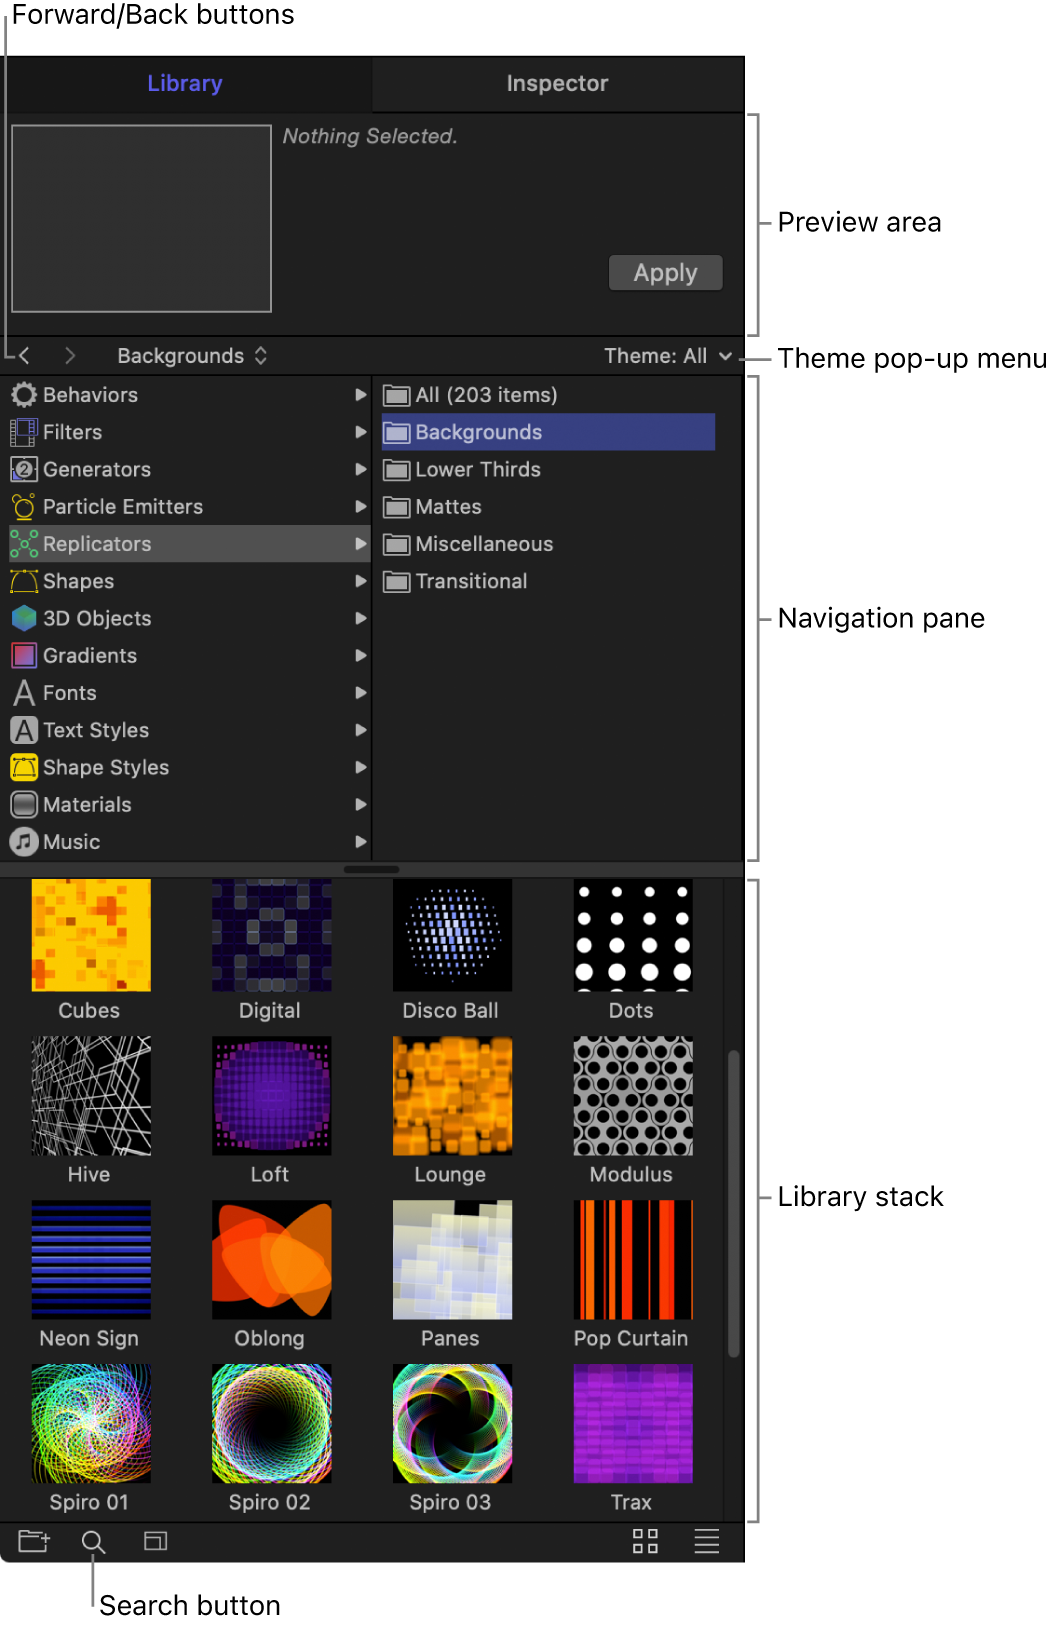Viewport: 1060px width, 1634px height.
Task: Select the Spiro 03 thumbnail
Action: [452, 1424]
